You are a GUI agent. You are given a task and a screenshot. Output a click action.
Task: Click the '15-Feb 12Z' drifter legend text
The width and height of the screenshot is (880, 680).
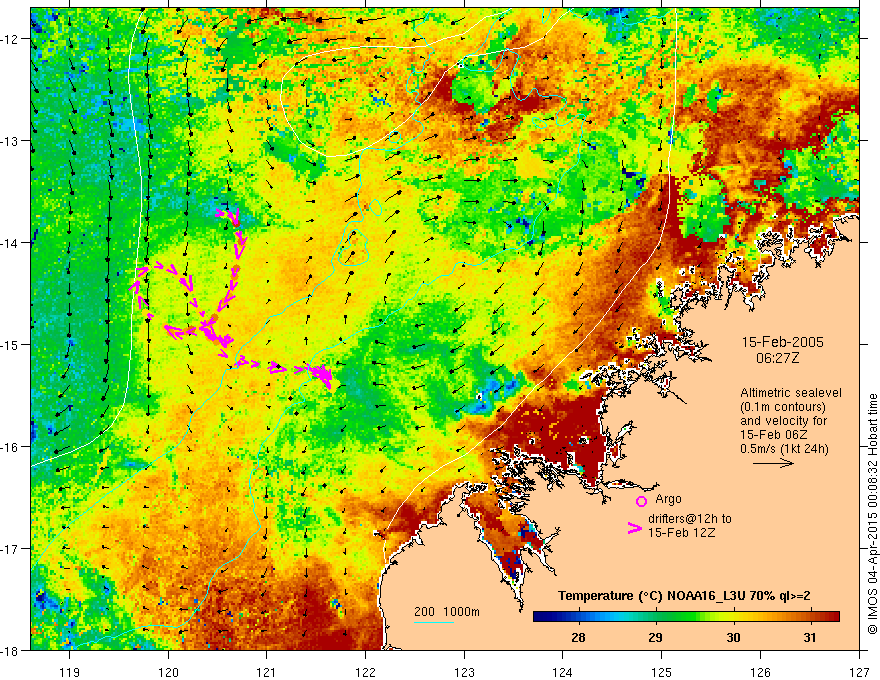click(681, 533)
